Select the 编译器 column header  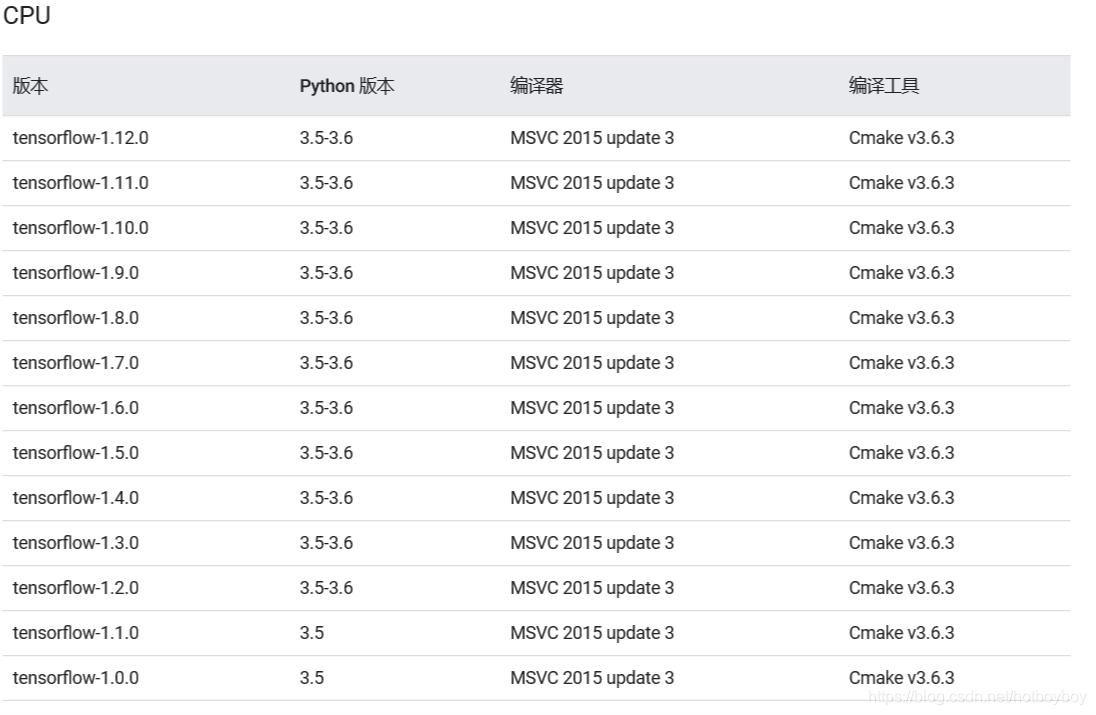[x=536, y=86]
